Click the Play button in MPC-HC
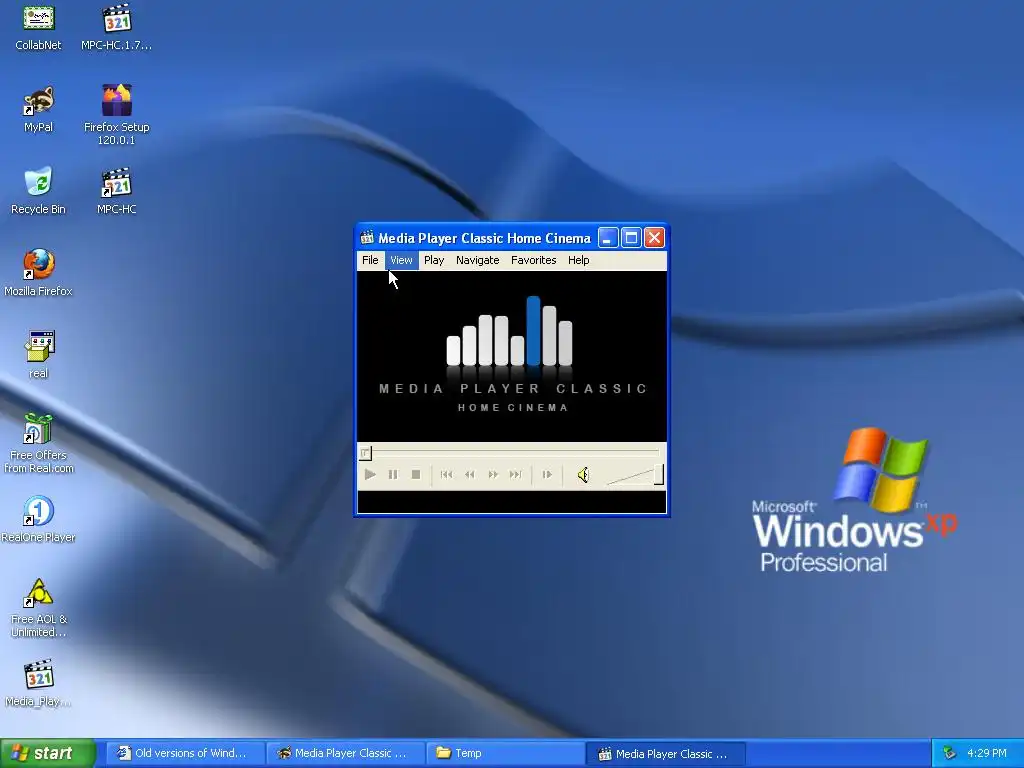1024x768 pixels. point(370,475)
